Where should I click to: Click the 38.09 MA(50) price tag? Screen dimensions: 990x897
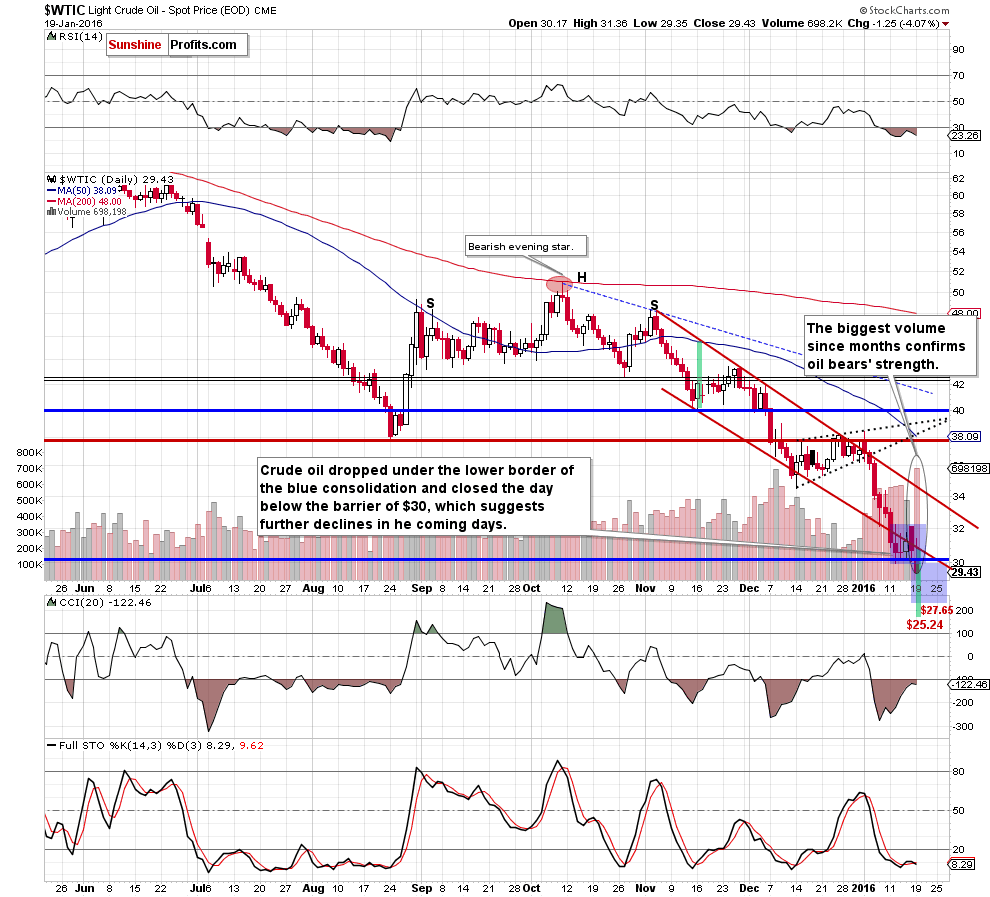pyautogui.click(x=965, y=436)
